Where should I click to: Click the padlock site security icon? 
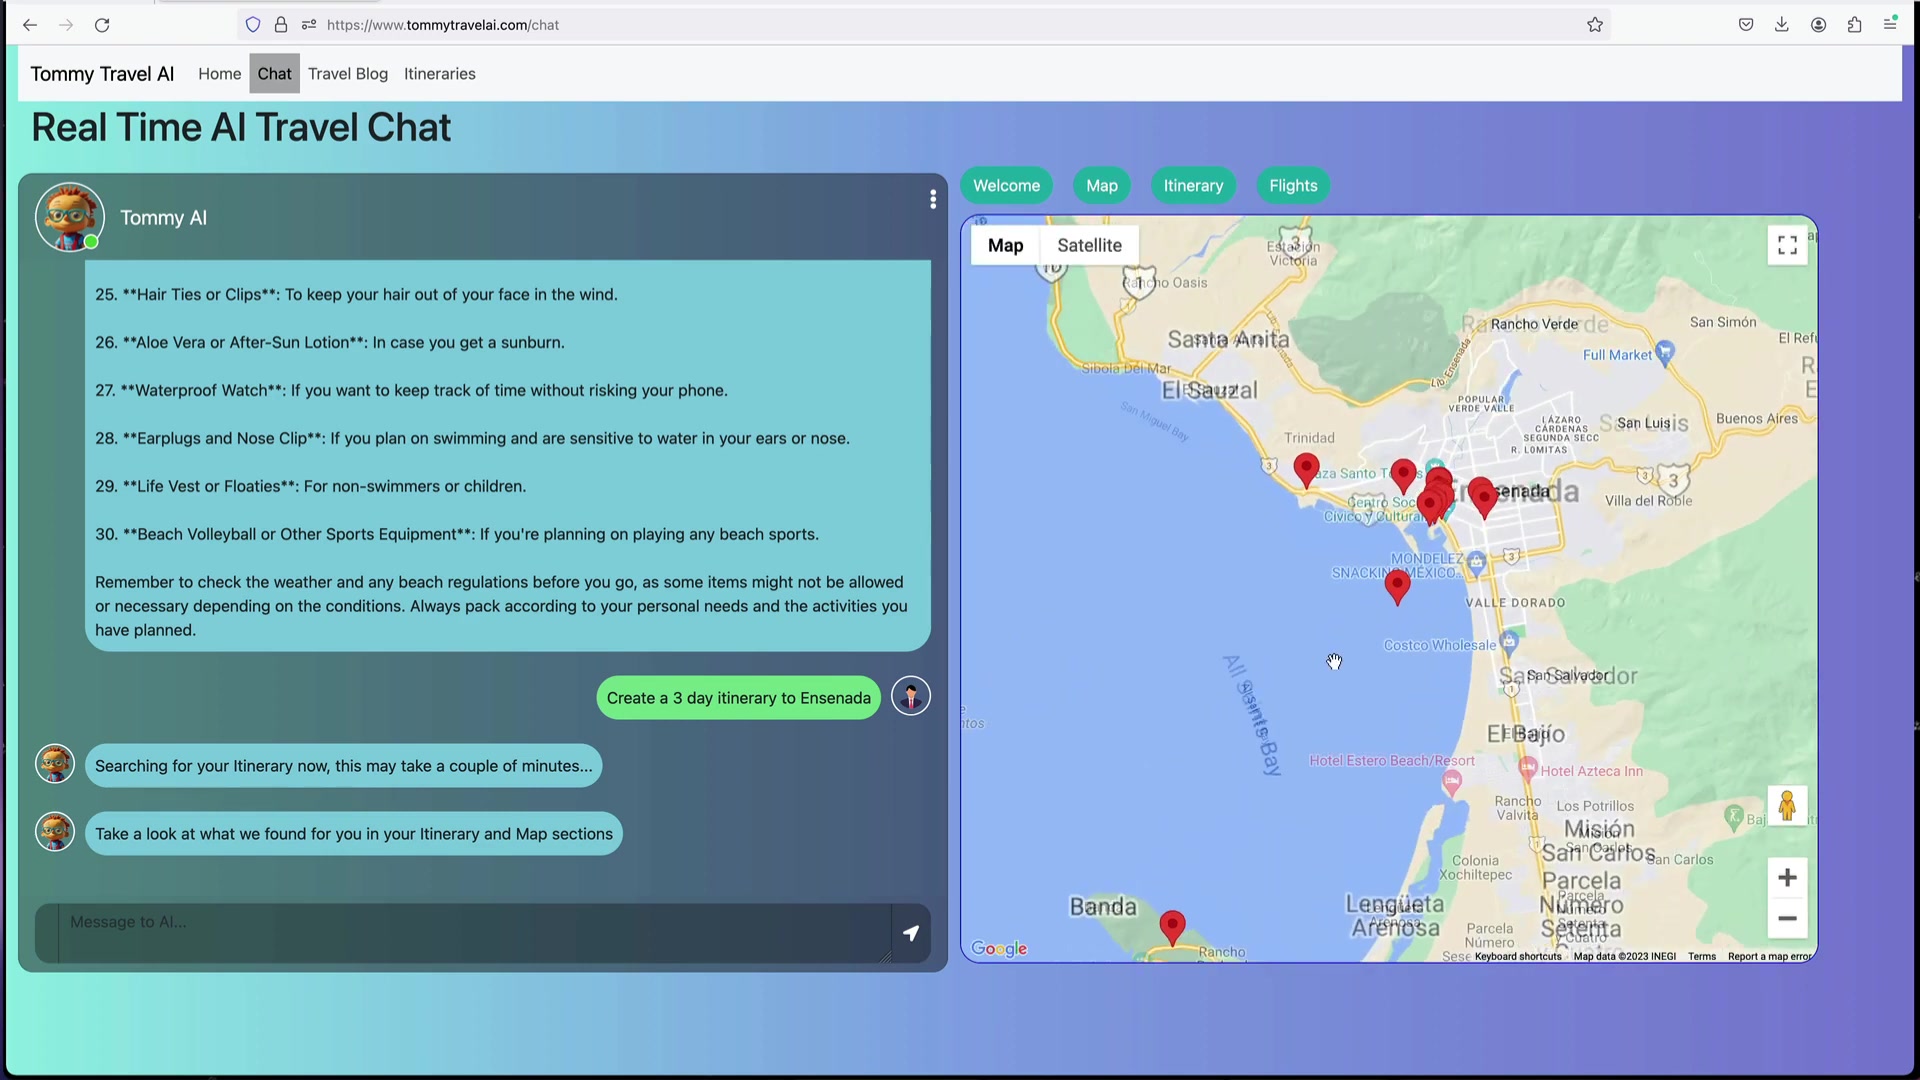click(x=281, y=25)
